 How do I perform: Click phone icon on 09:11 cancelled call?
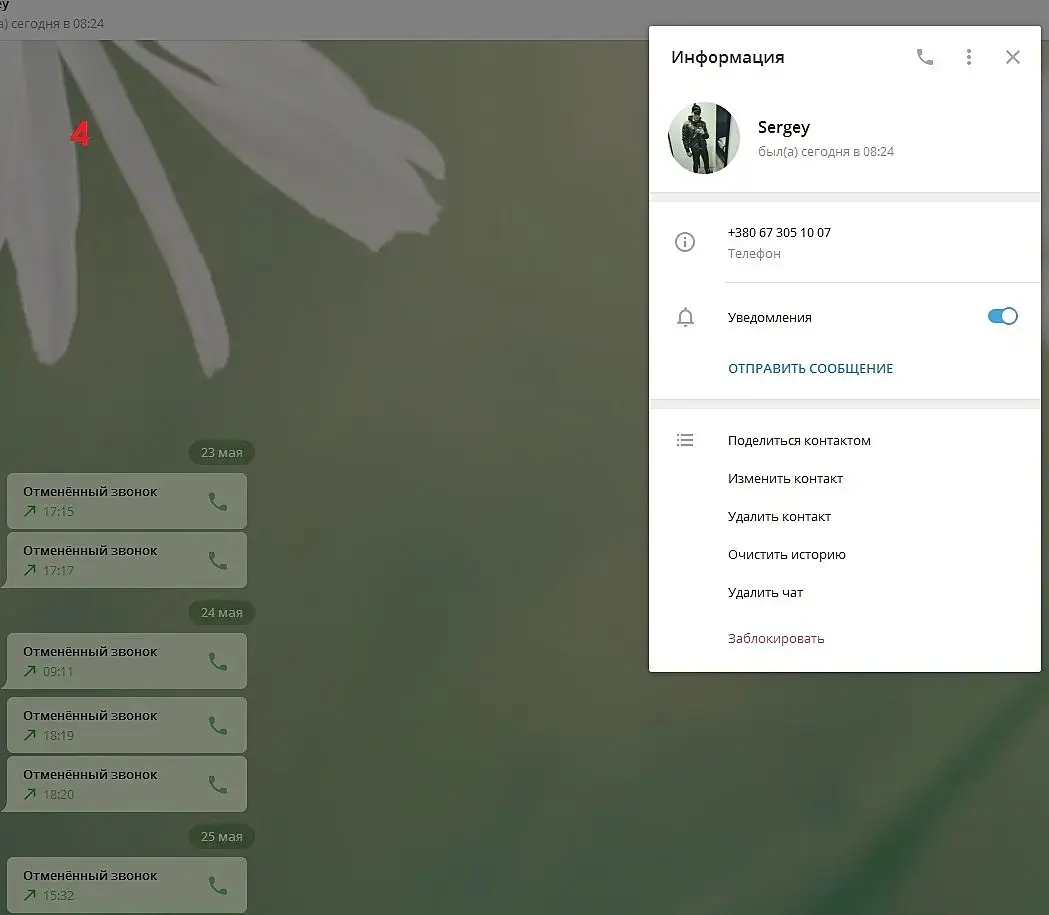(217, 662)
